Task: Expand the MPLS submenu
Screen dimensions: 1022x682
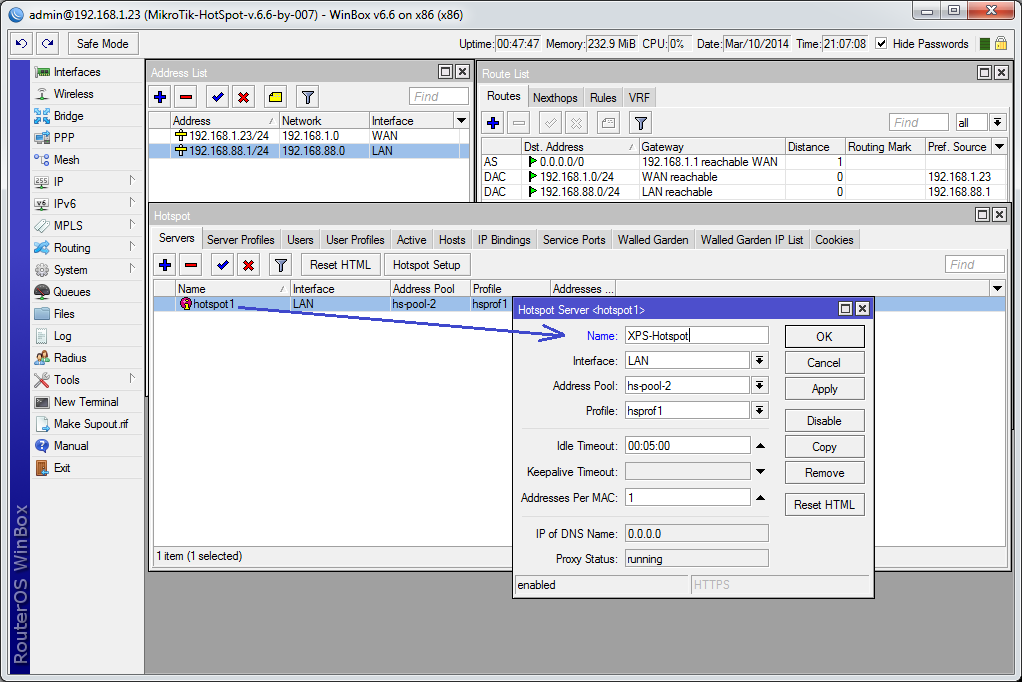Action: [x=132, y=224]
